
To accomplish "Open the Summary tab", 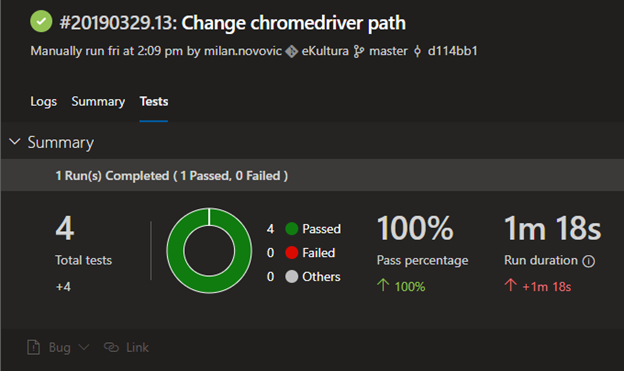I will (98, 102).
